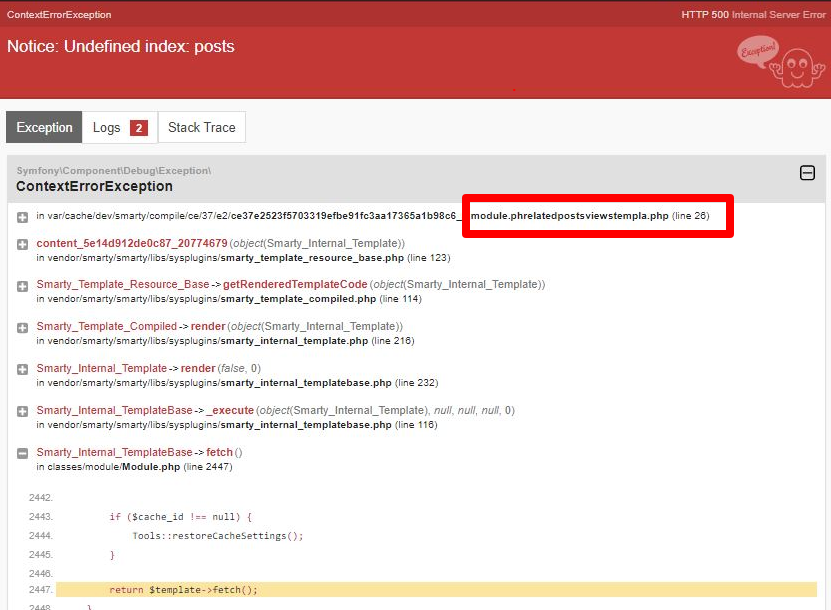Screen dimensions: 831x610
Task: Expand the Smarty_Template_Compiled render trace entry
Action: tap(22, 328)
